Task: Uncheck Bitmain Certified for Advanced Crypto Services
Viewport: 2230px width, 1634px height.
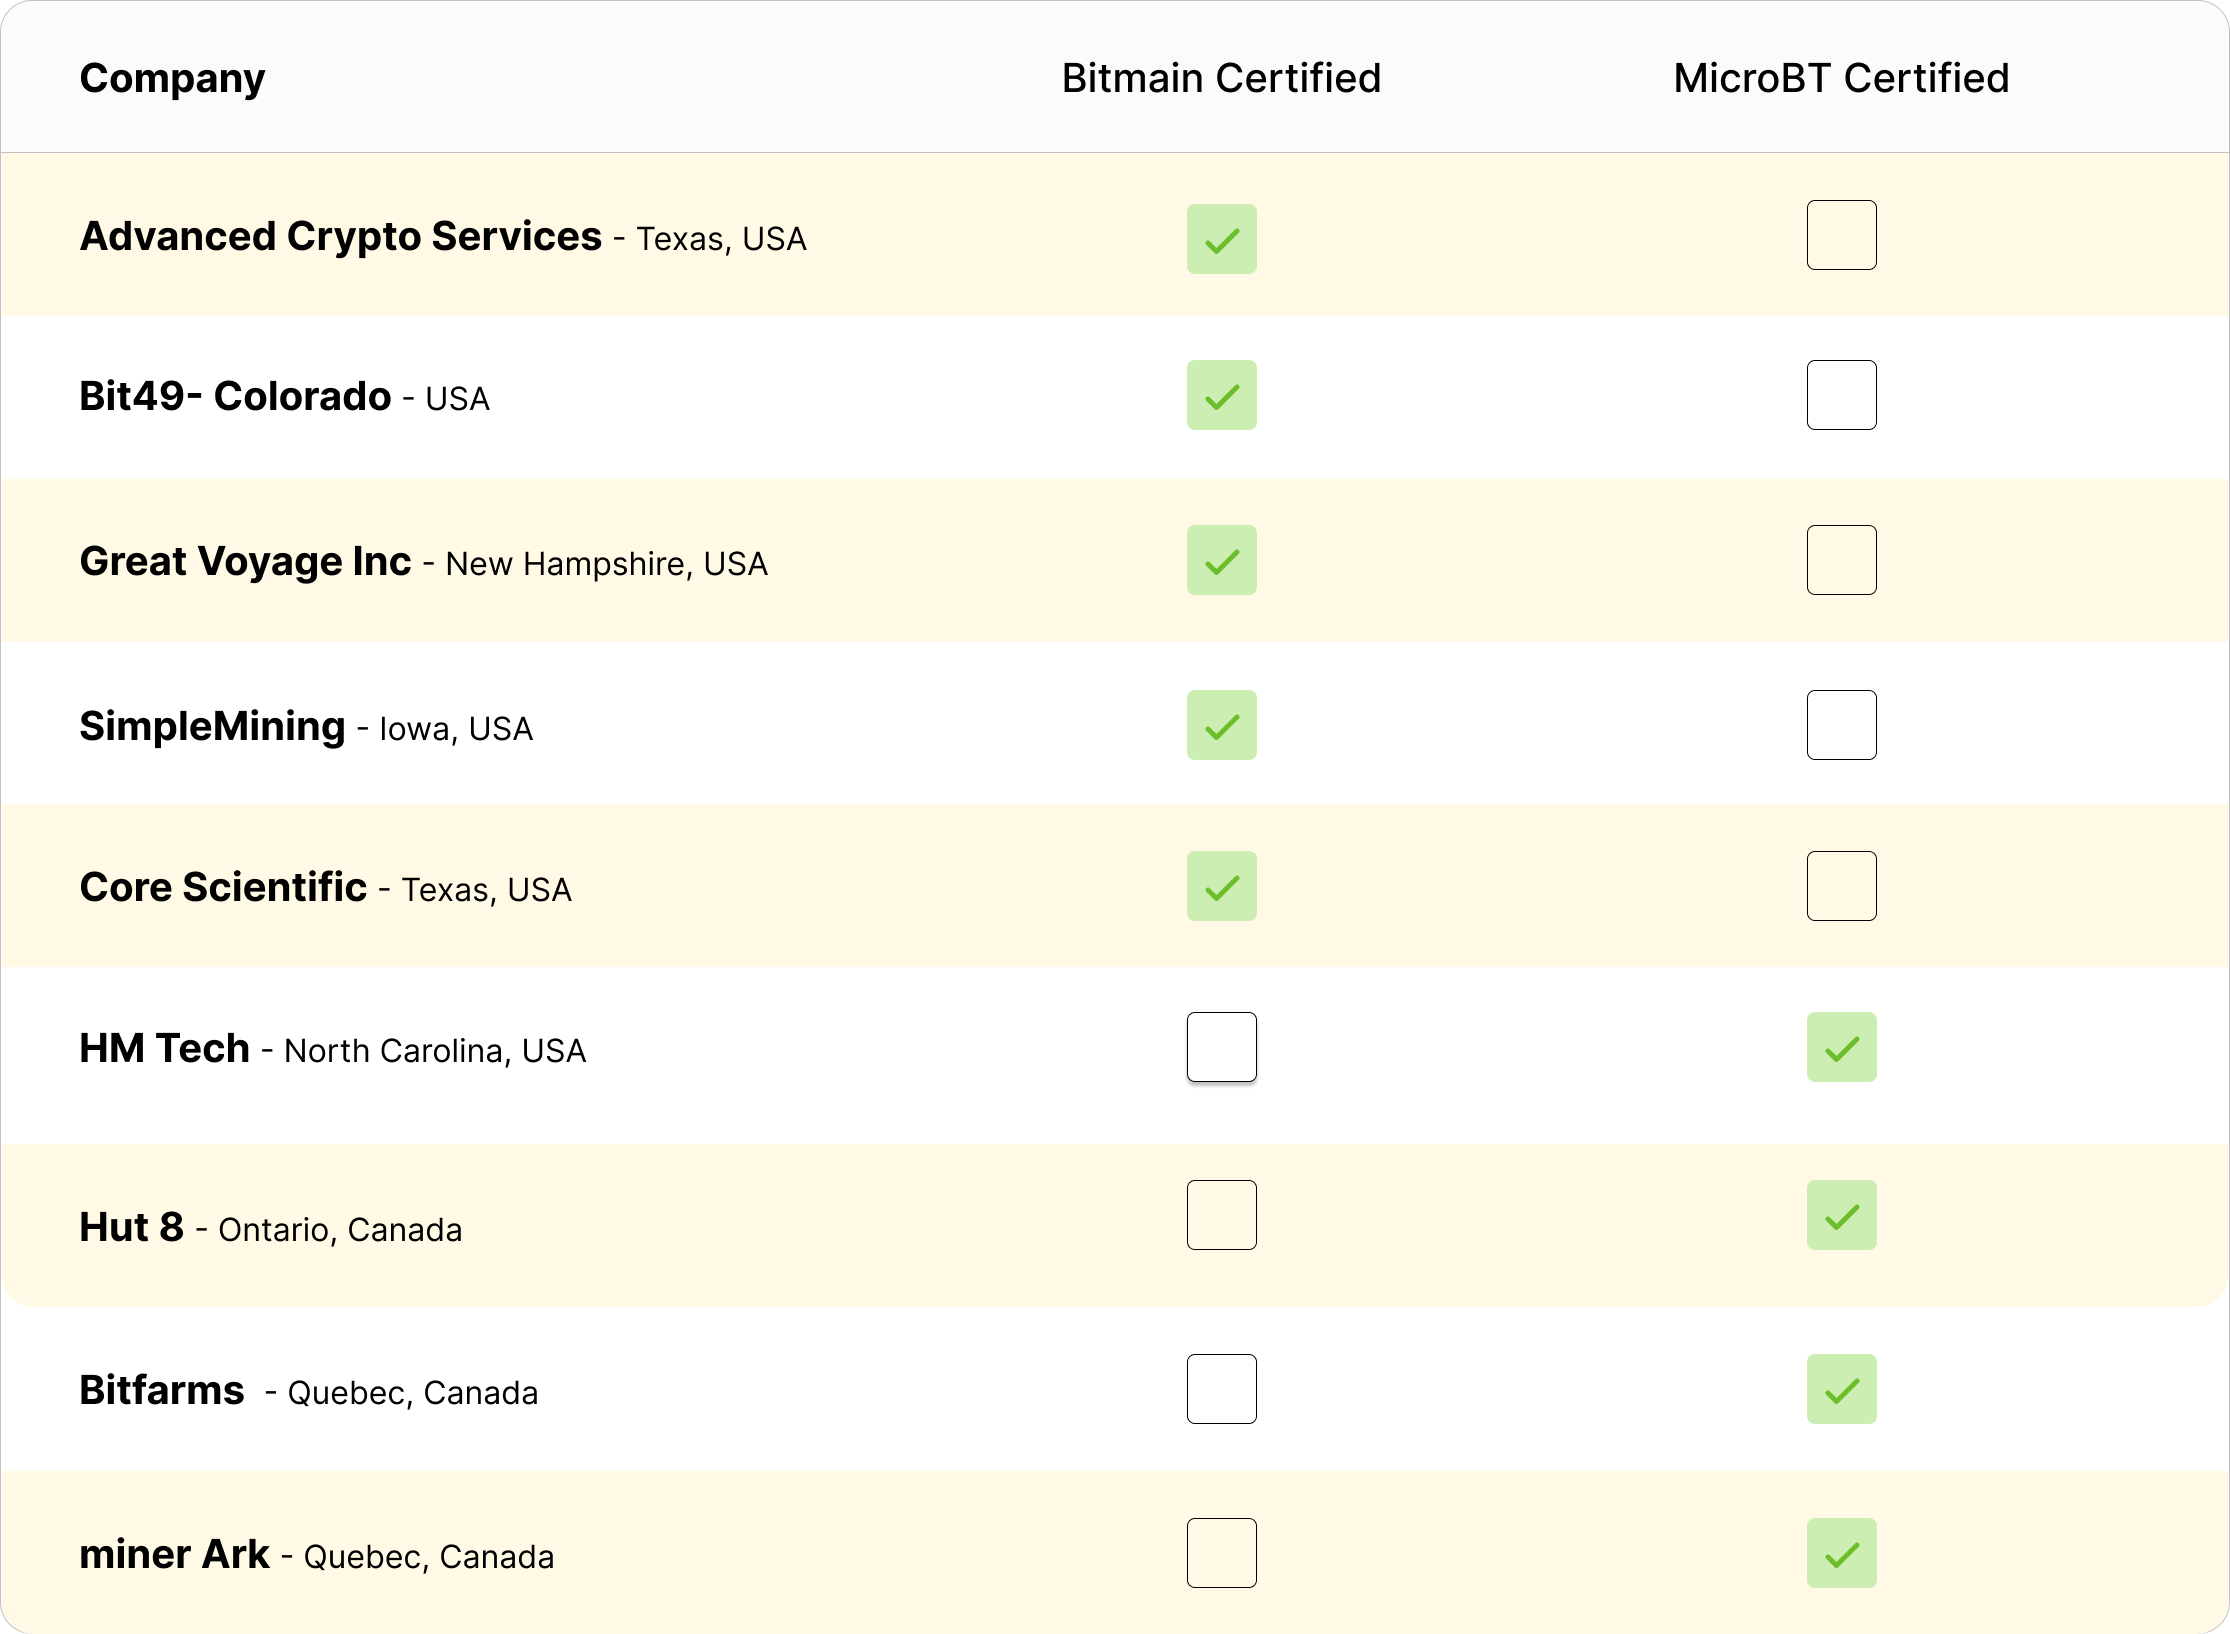Action: [x=1222, y=238]
